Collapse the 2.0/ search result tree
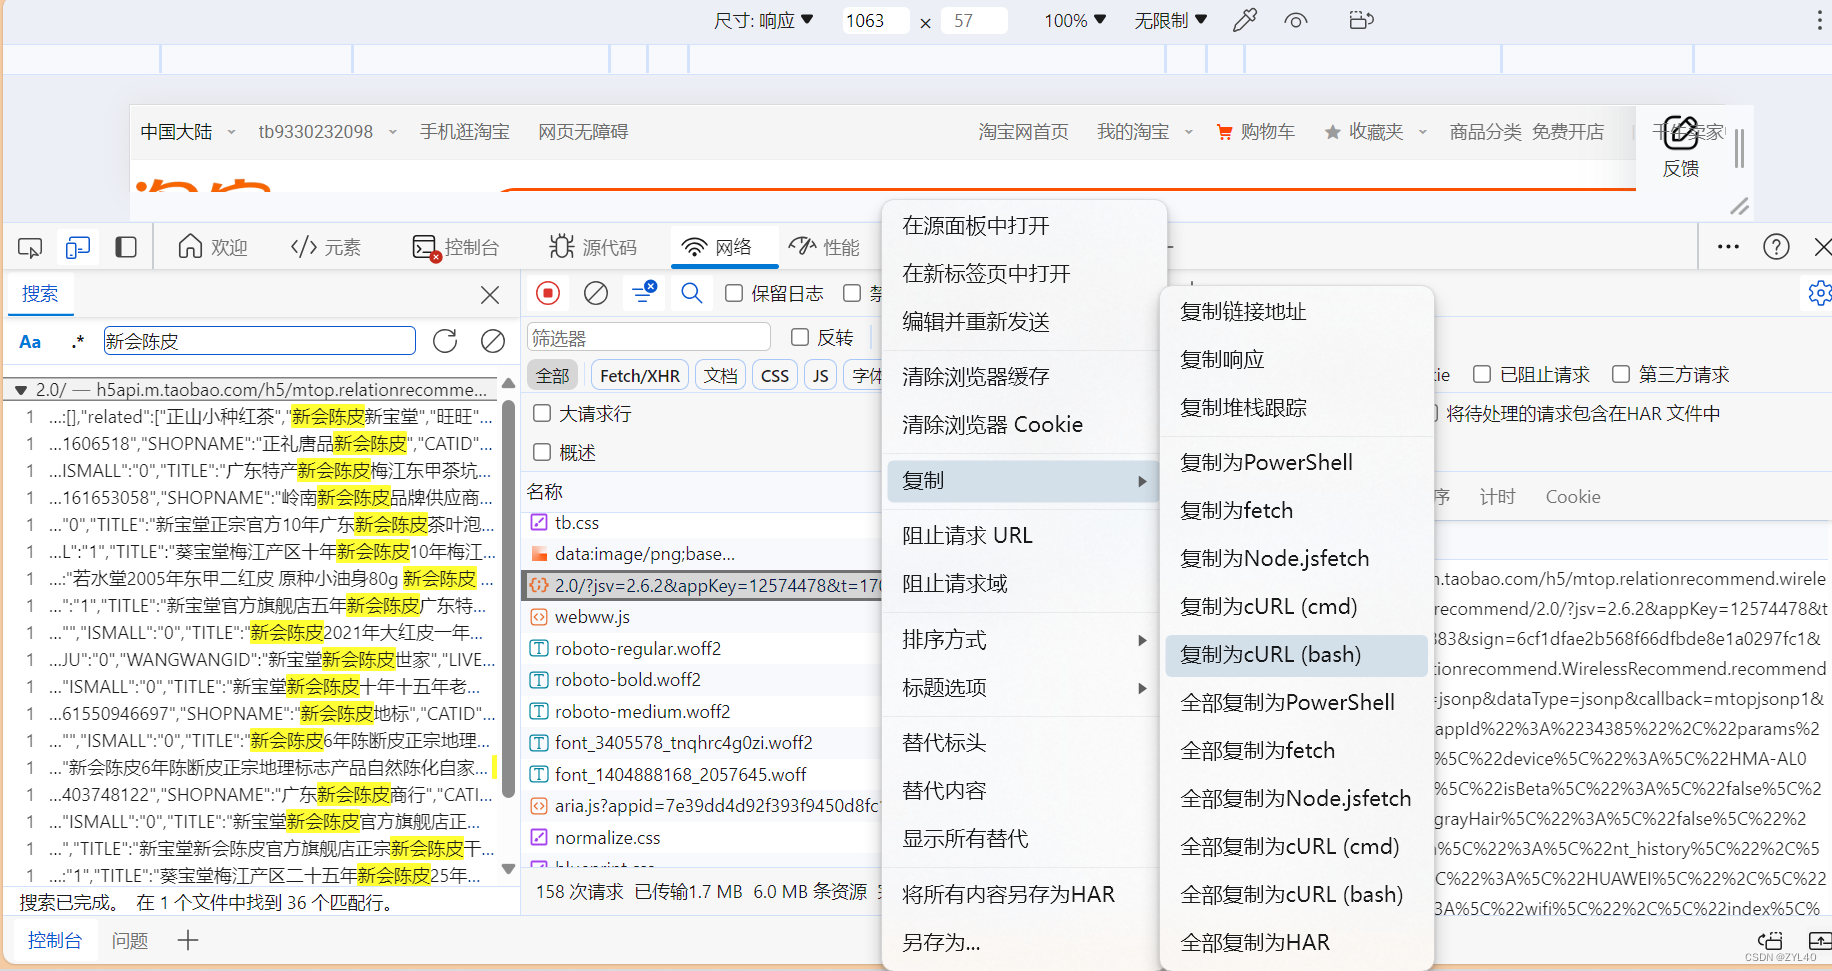The height and width of the screenshot is (971, 1832). 21,390
